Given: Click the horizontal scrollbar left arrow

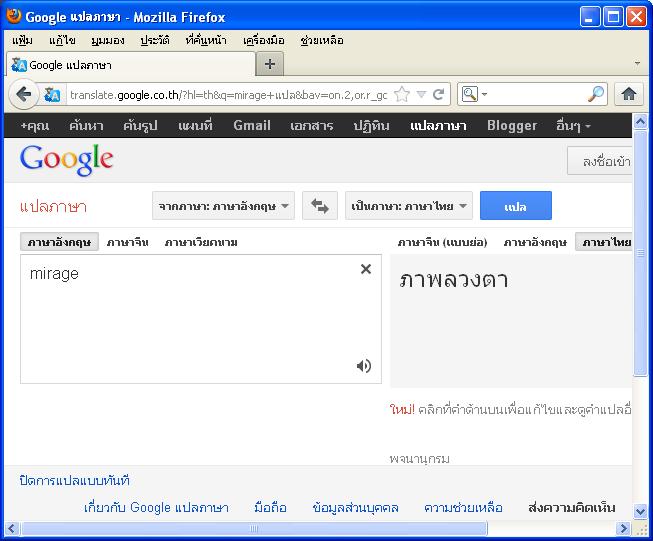Looking at the screenshot, I should click(x=12, y=529).
